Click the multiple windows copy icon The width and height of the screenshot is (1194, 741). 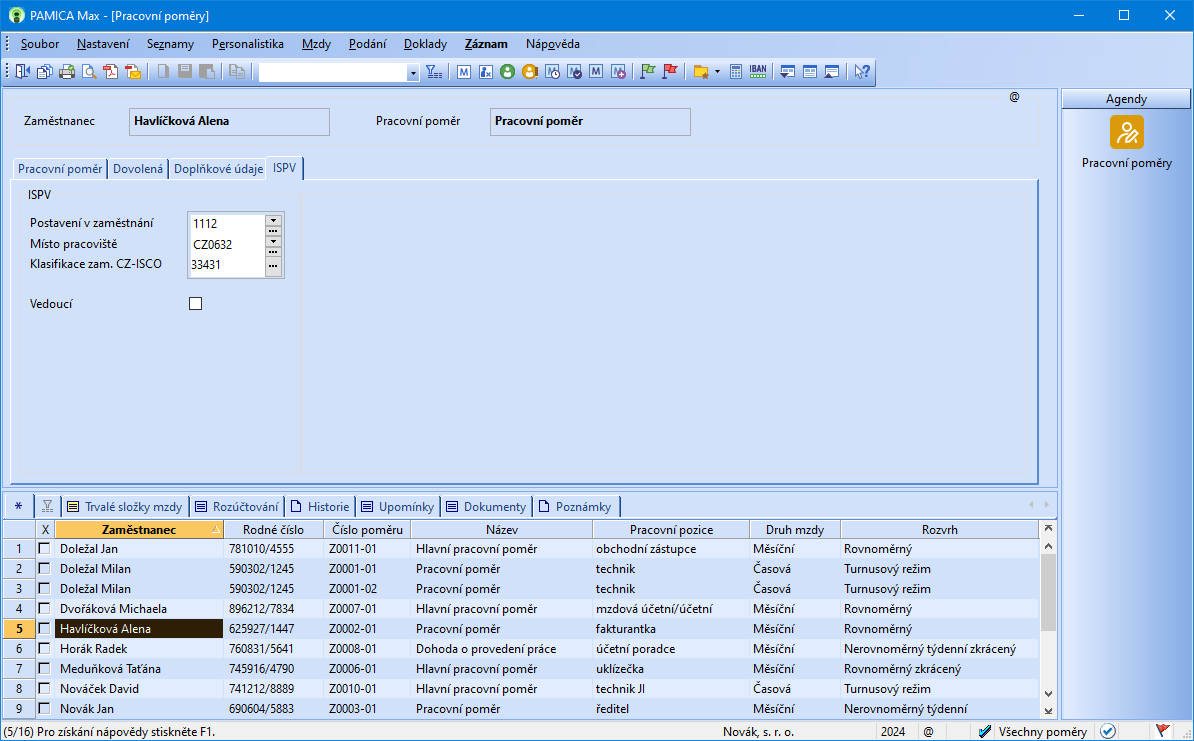point(44,72)
